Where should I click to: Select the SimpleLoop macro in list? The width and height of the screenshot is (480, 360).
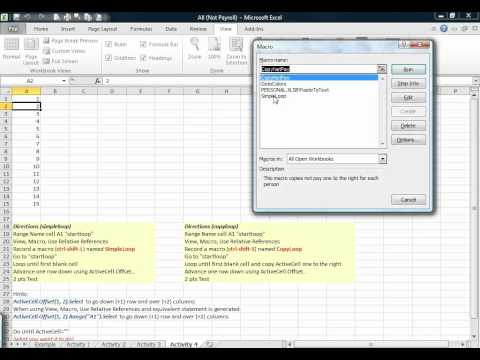(x=274, y=96)
